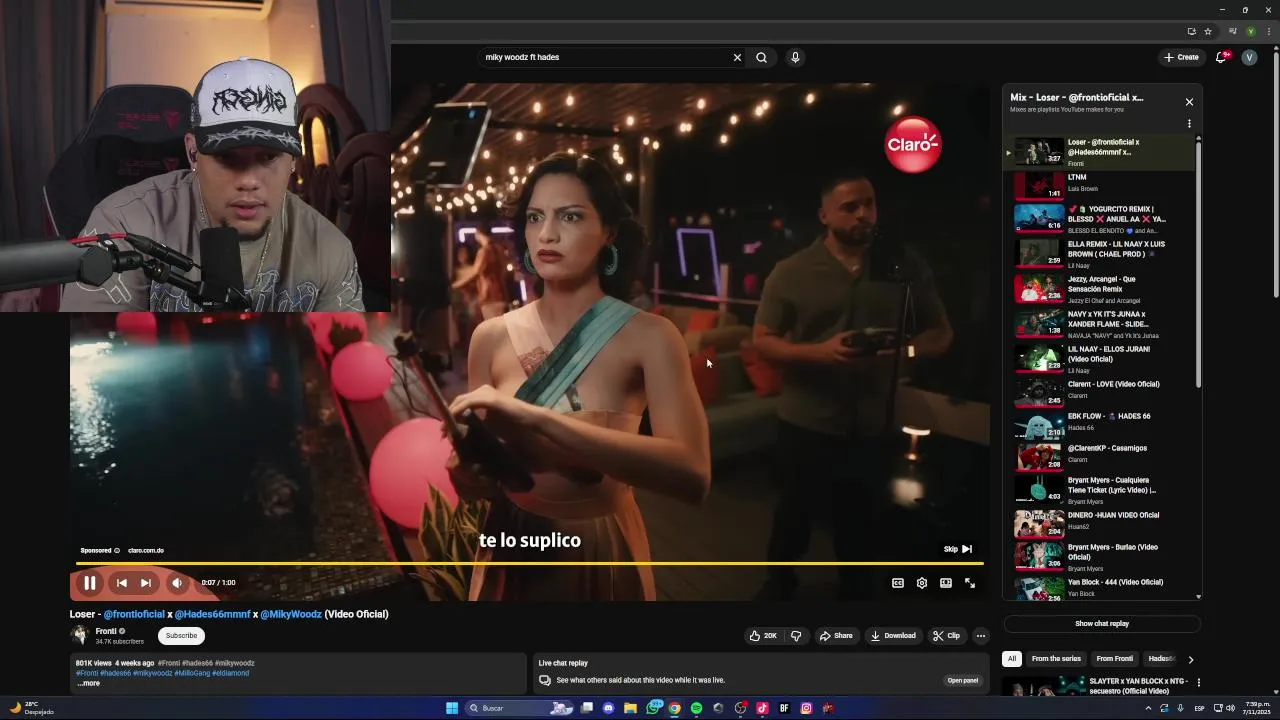
Task: Share the video
Action: pos(836,636)
